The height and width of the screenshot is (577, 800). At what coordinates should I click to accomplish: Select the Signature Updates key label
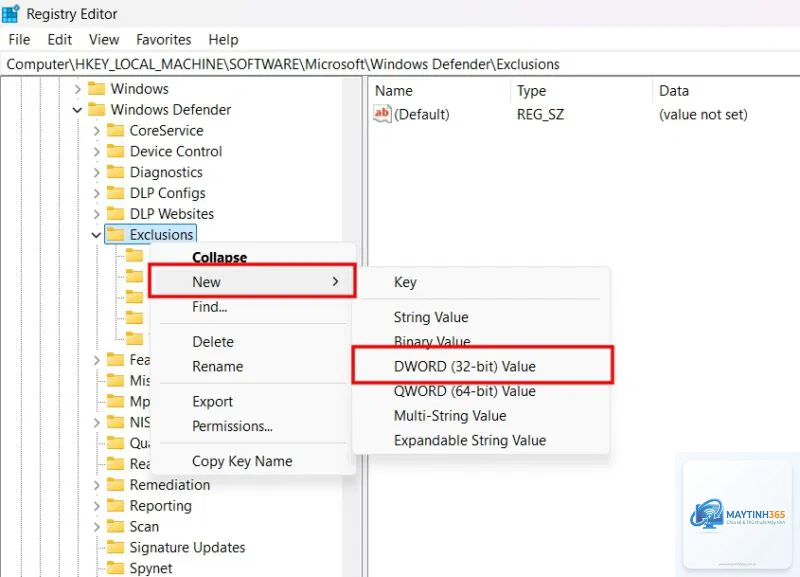pyautogui.click(x=187, y=547)
